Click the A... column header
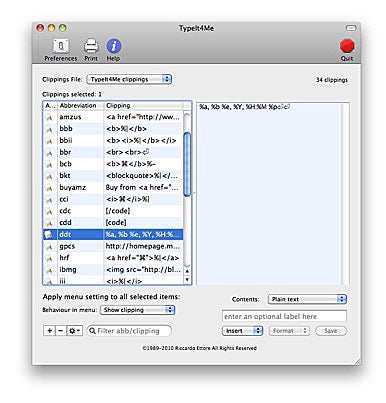Viewport: 386px width, 403px height. (50, 106)
